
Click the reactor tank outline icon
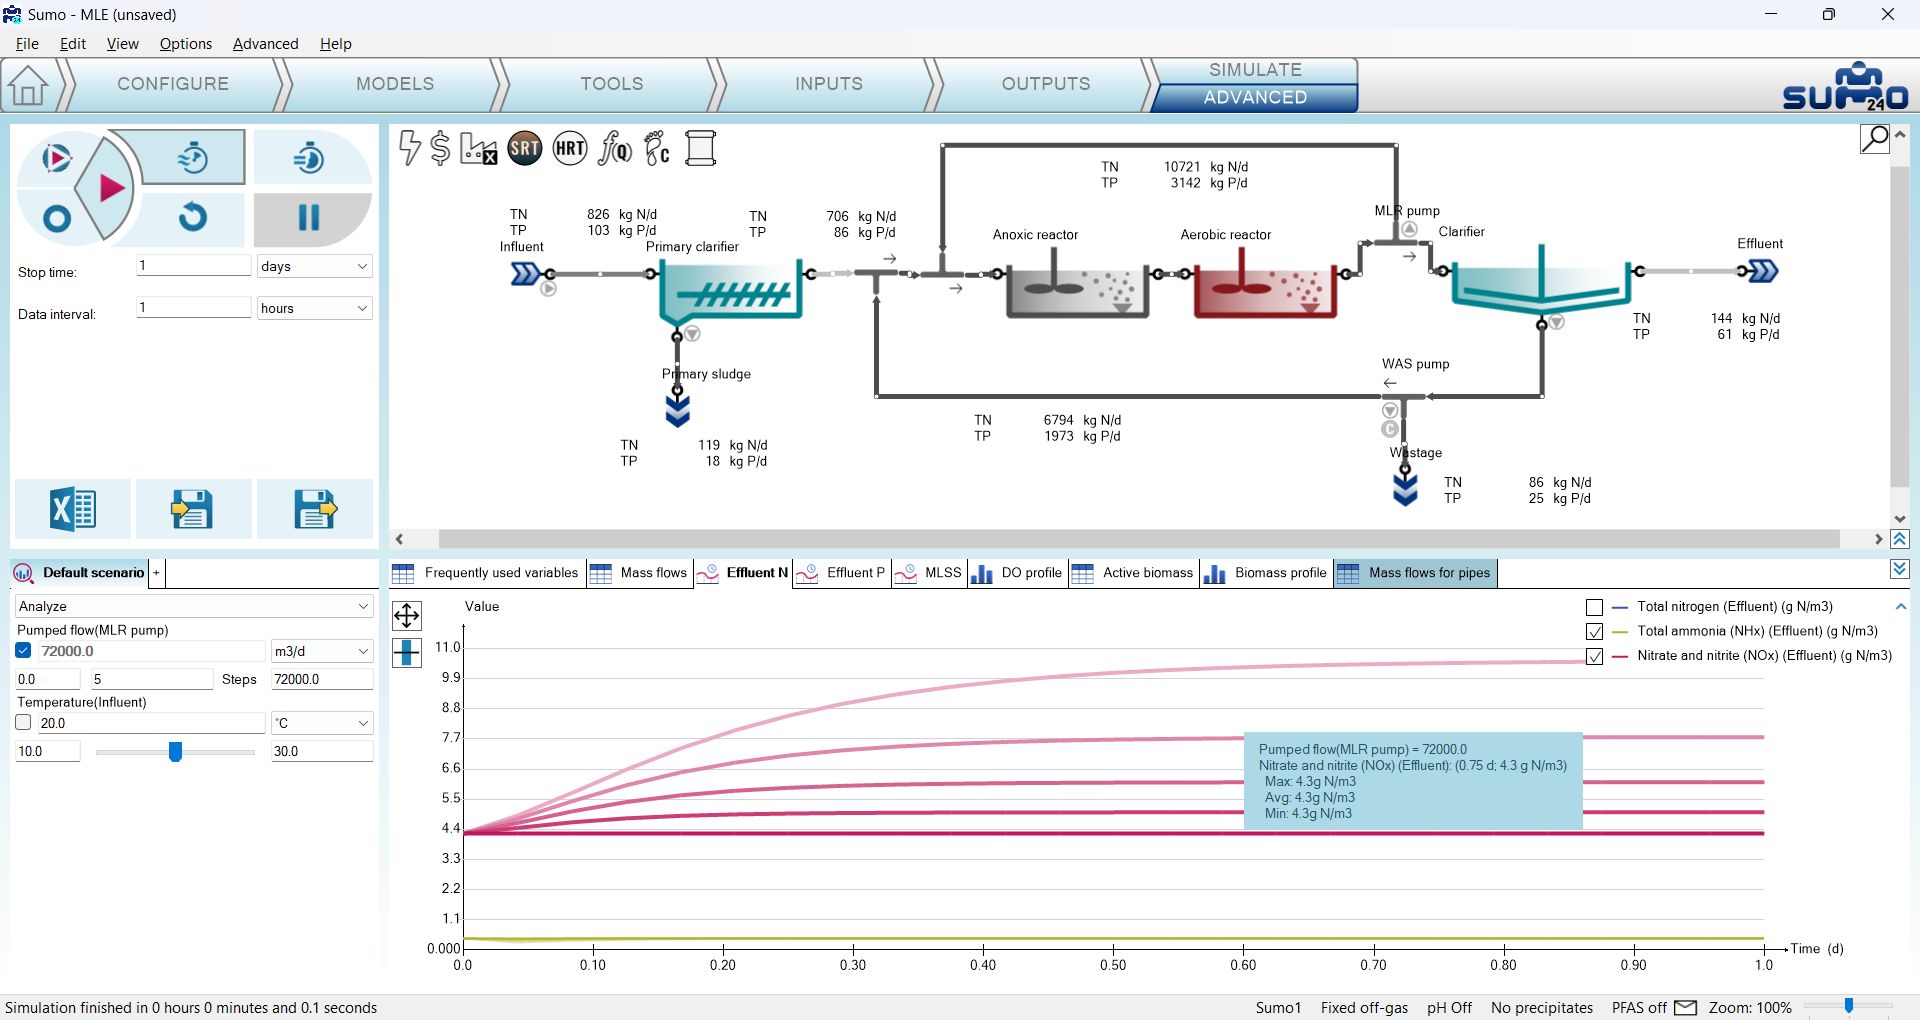pyautogui.click(x=700, y=149)
